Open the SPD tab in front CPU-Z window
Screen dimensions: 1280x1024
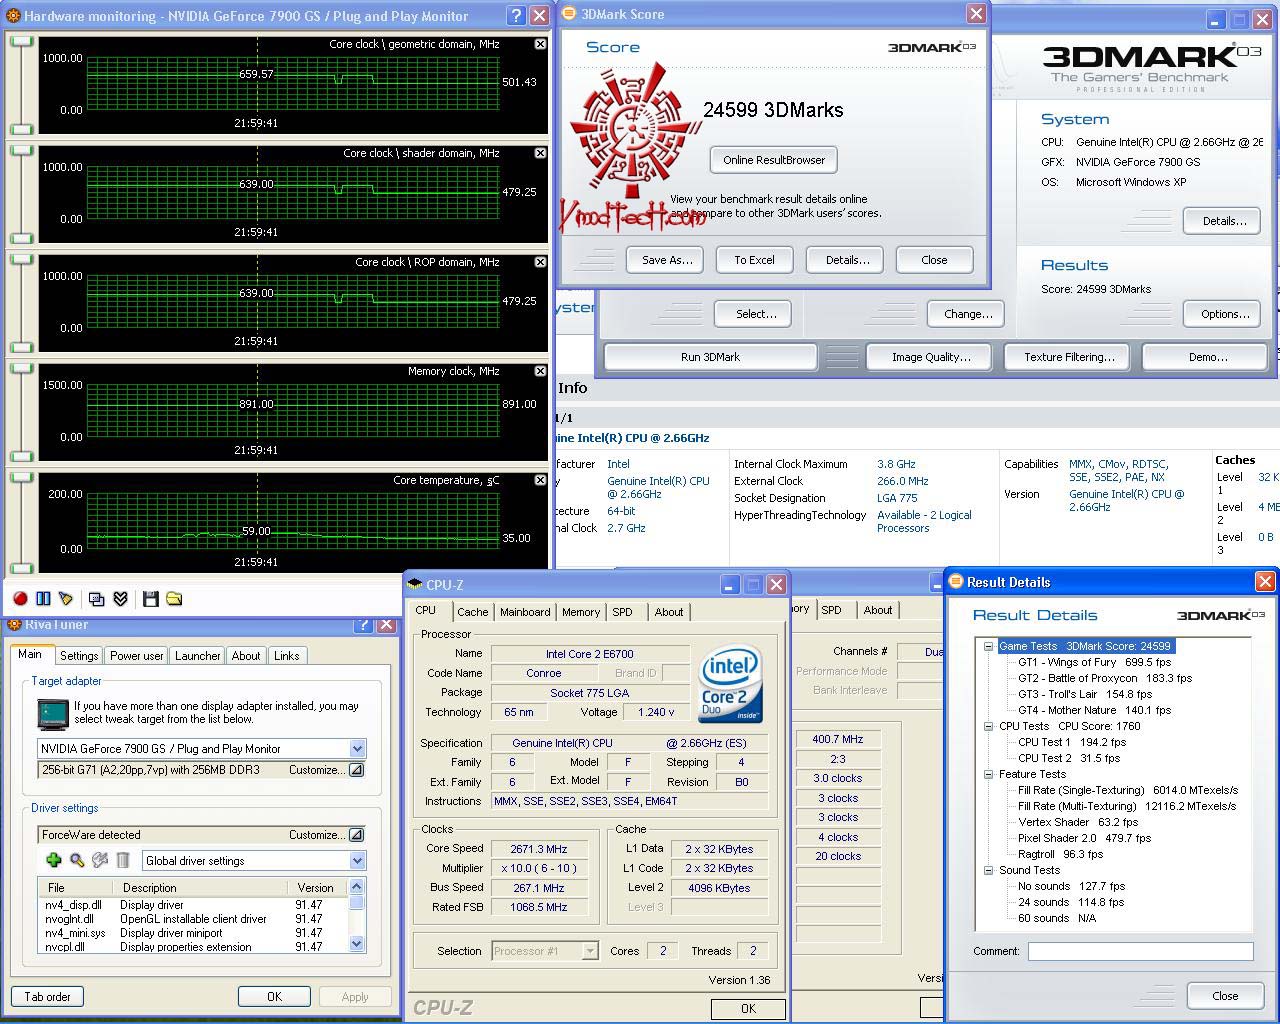tap(622, 612)
